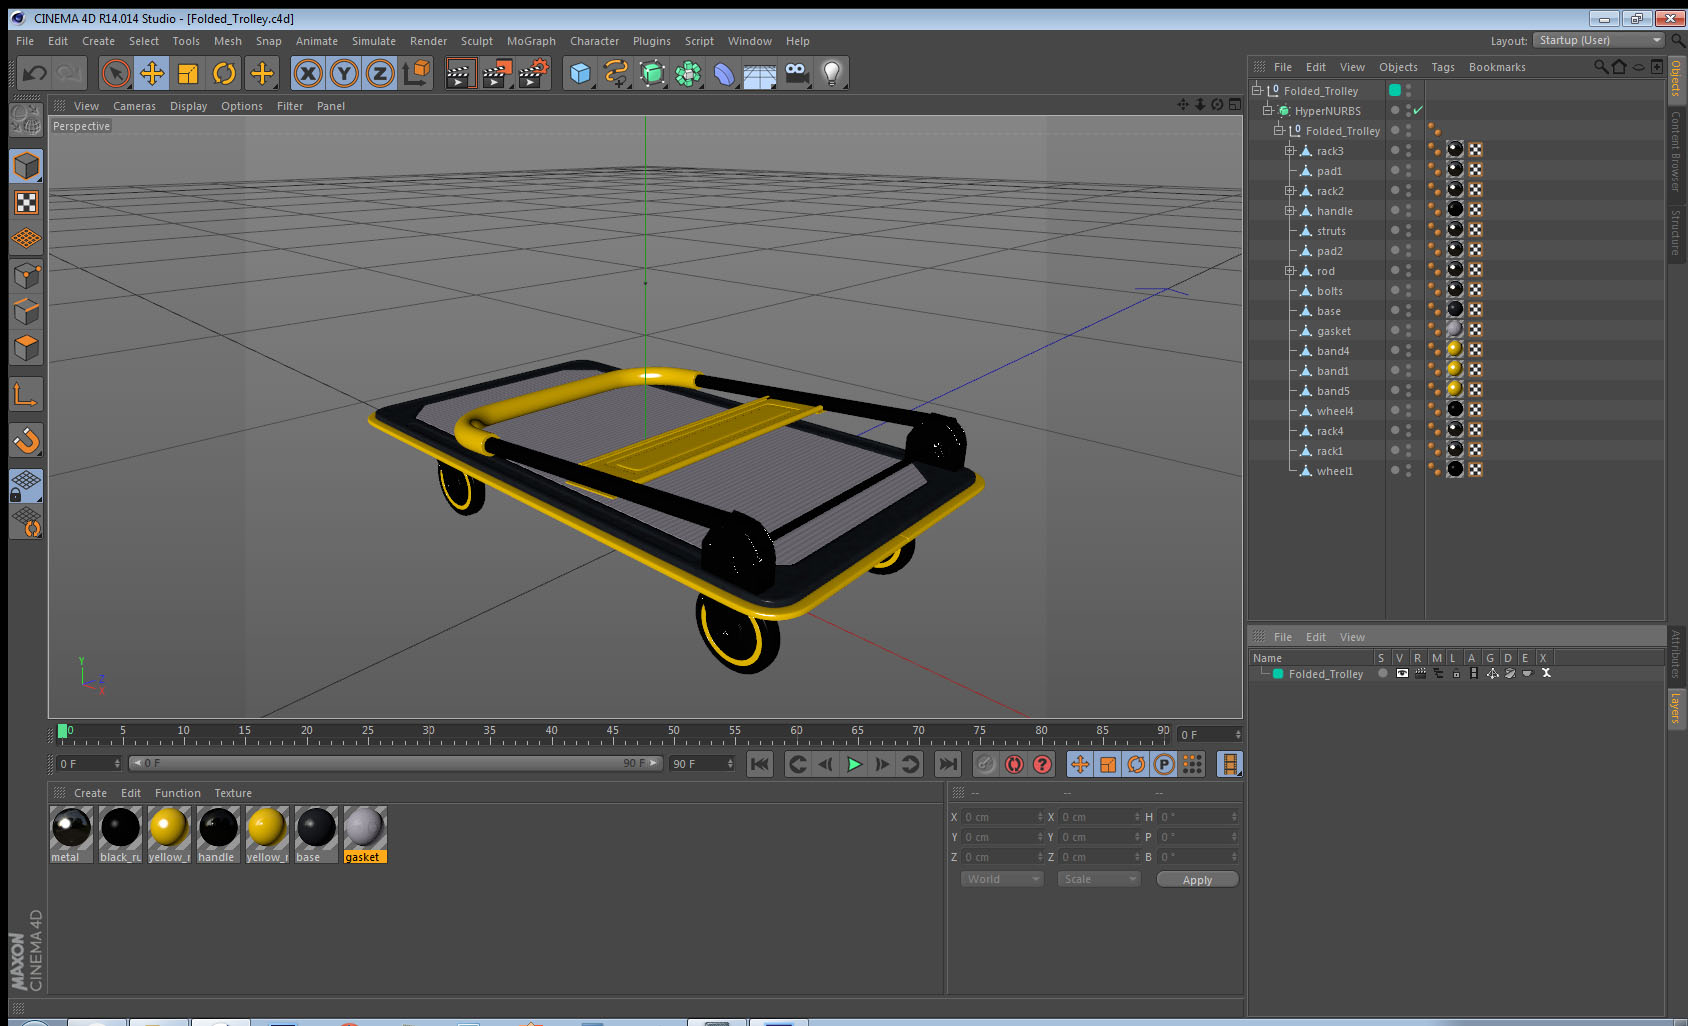Enable Edges mode in left sidebar
Image resolution: width=1688 pixels, height=1026 pixels.
click(26, 312)
